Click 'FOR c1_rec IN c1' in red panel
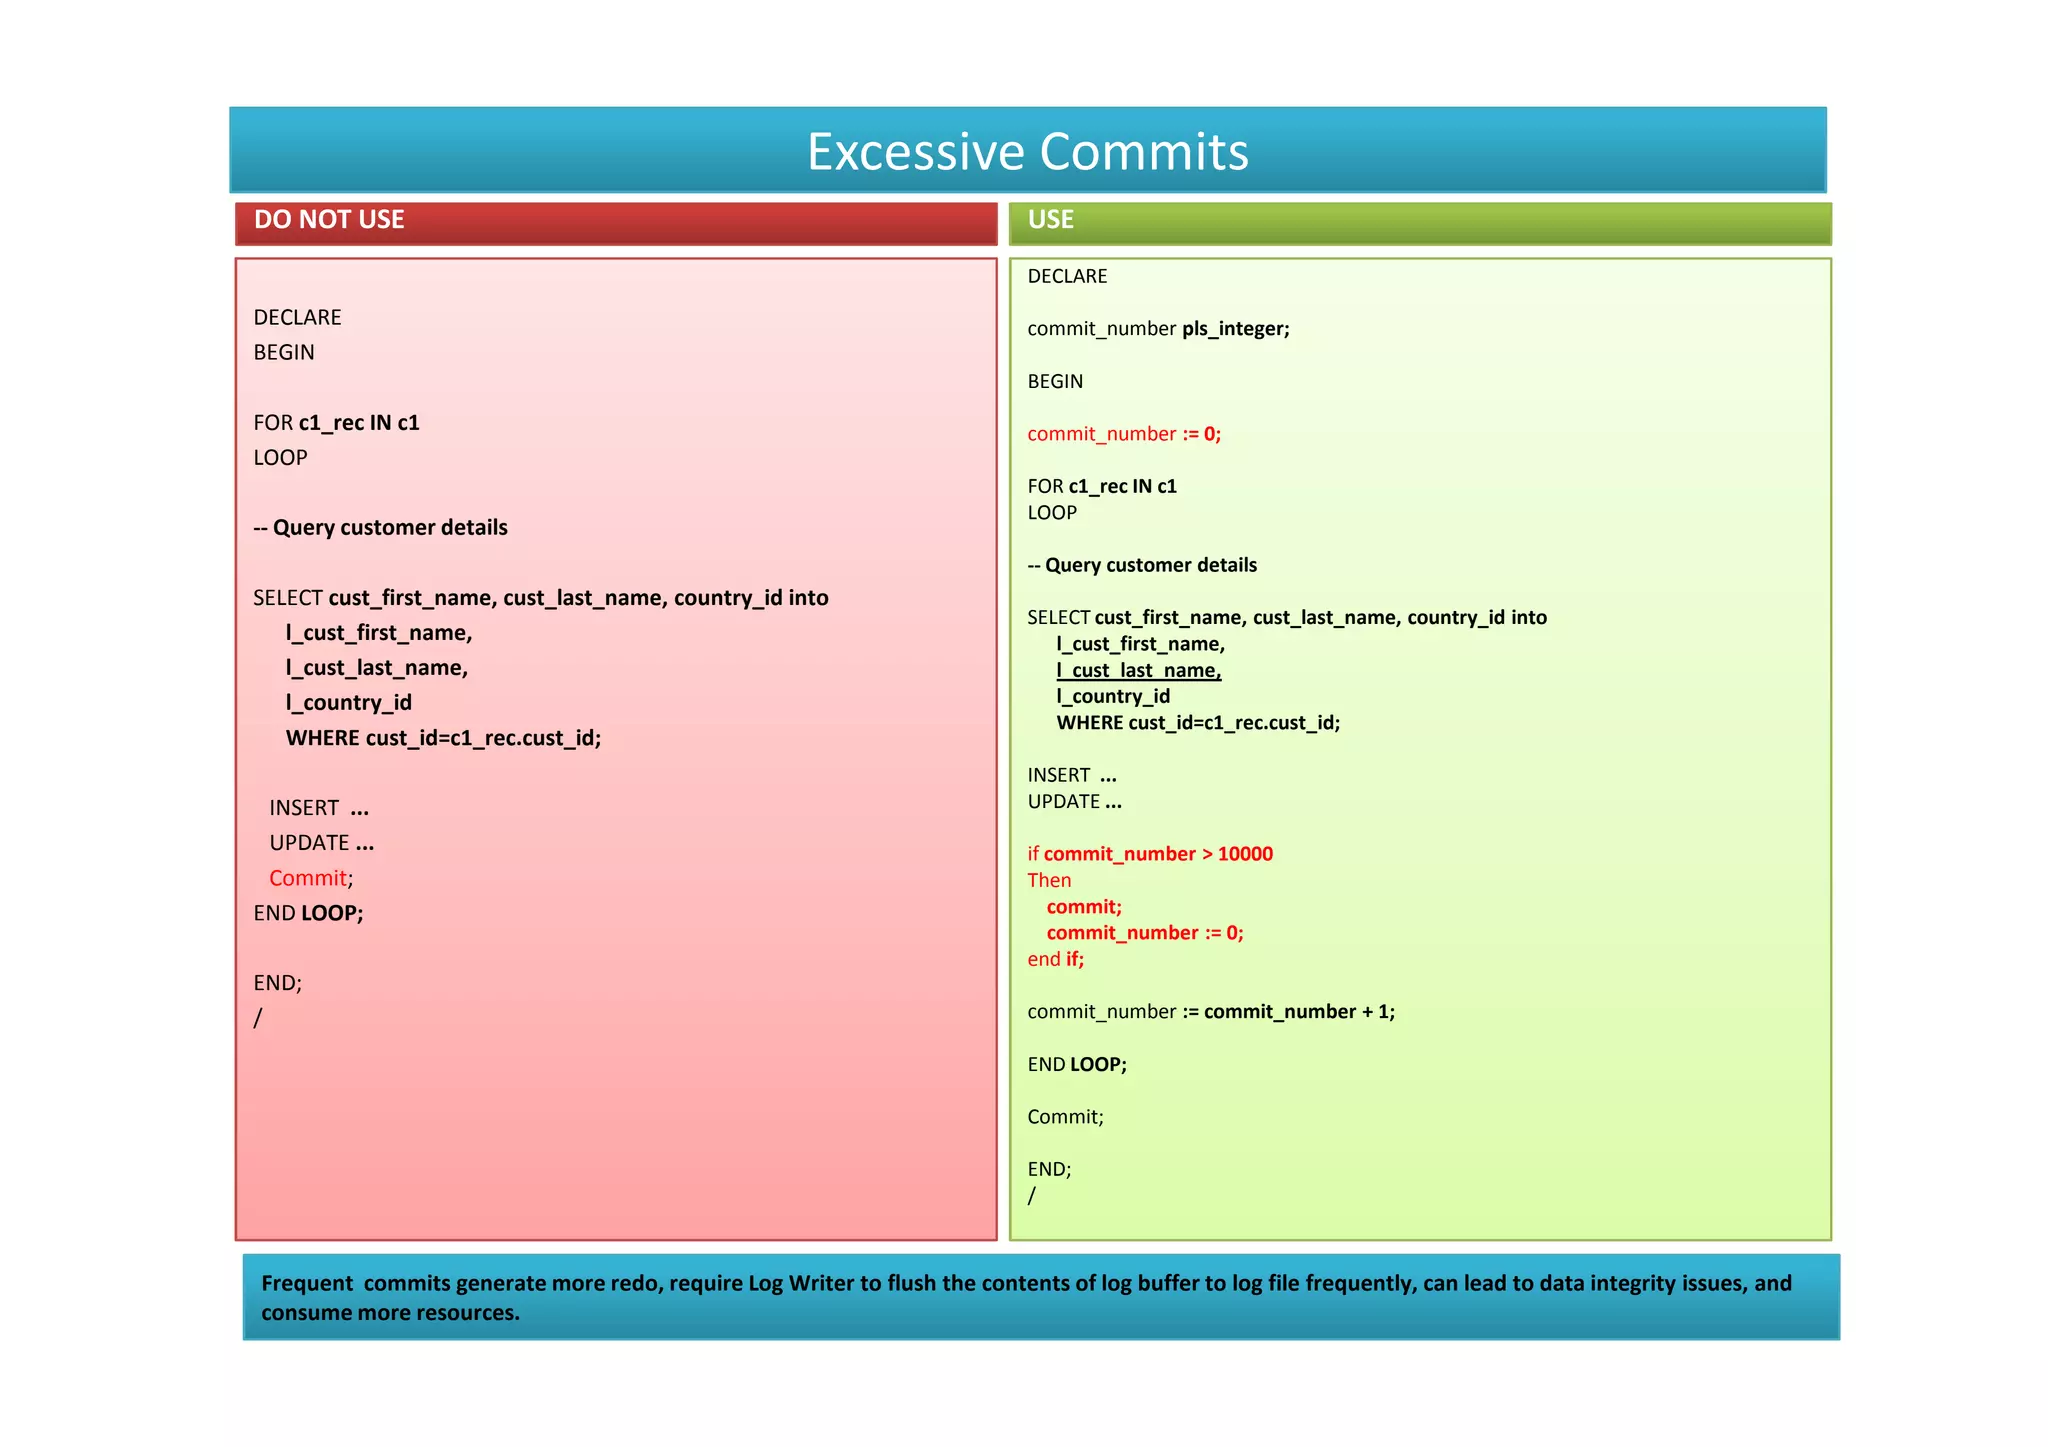The image size is (2048, 1447). [x=336, y=423]
